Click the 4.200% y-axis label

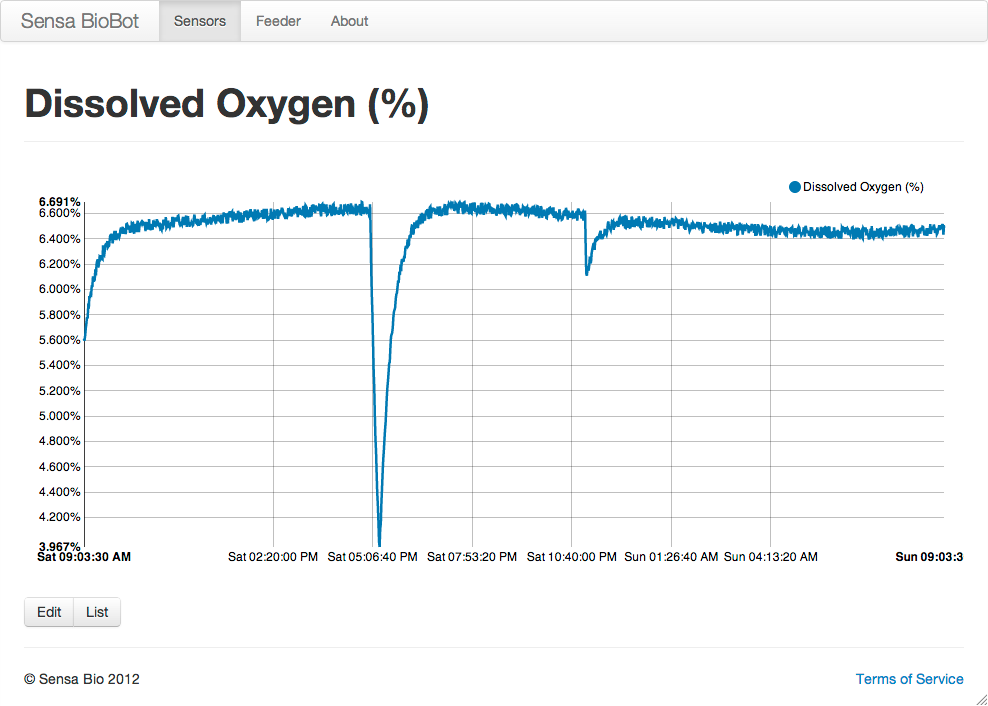point(60,517)
